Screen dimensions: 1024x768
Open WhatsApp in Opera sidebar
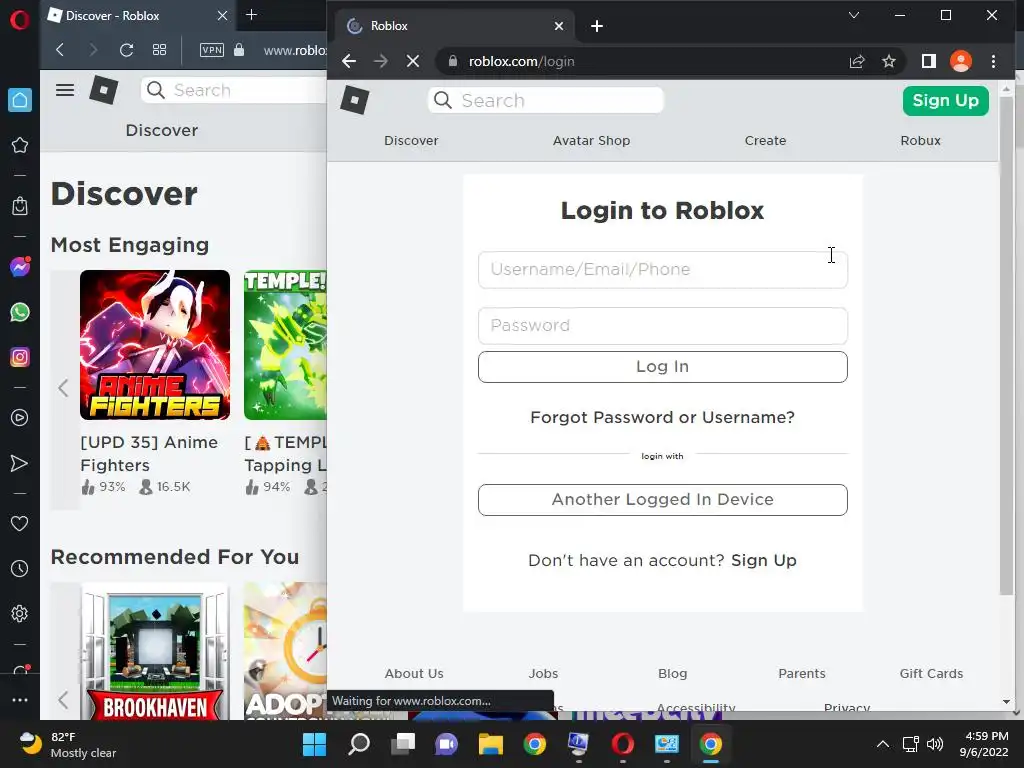click(x=20, y=312)
